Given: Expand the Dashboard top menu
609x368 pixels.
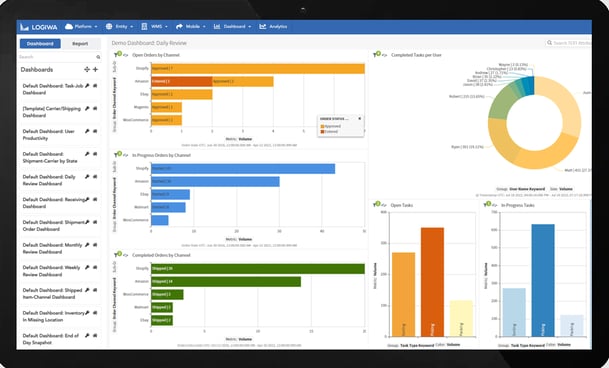Looking at the screenshot, I should (232, 26).
